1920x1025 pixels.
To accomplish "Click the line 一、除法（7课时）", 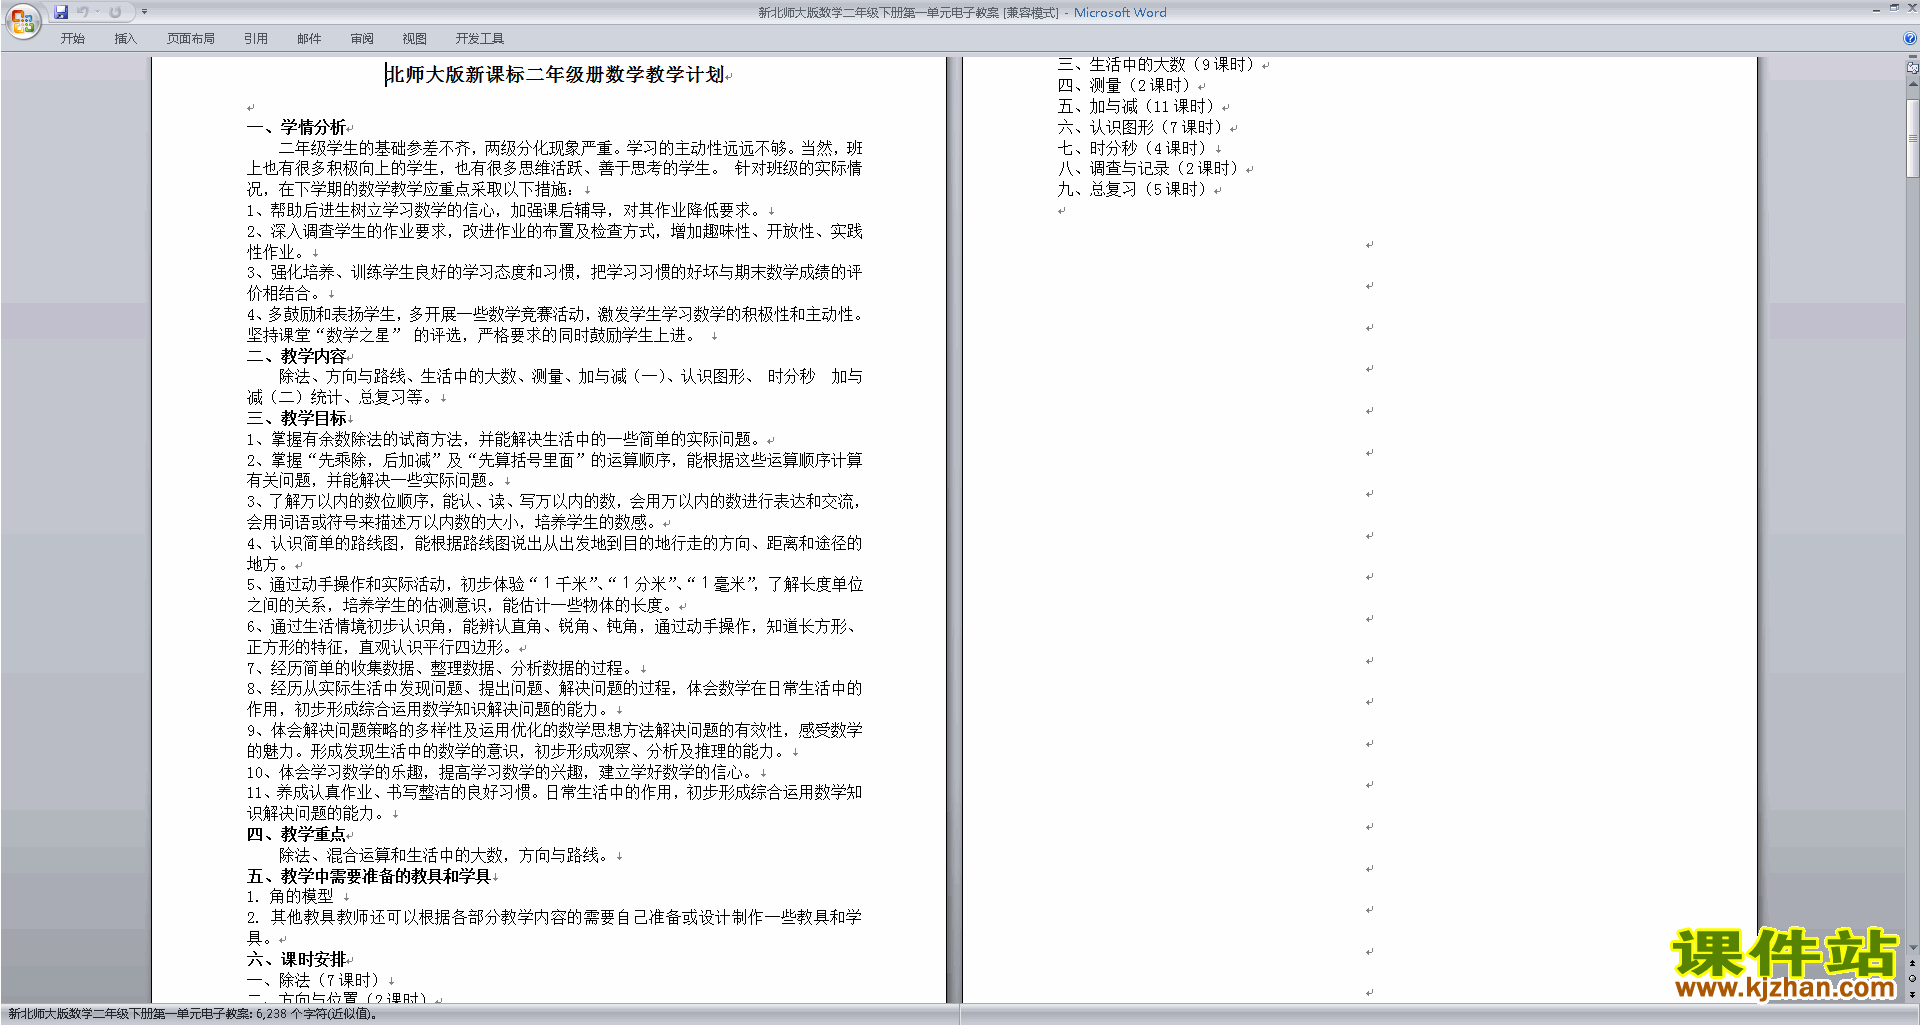I will point(313,980).
